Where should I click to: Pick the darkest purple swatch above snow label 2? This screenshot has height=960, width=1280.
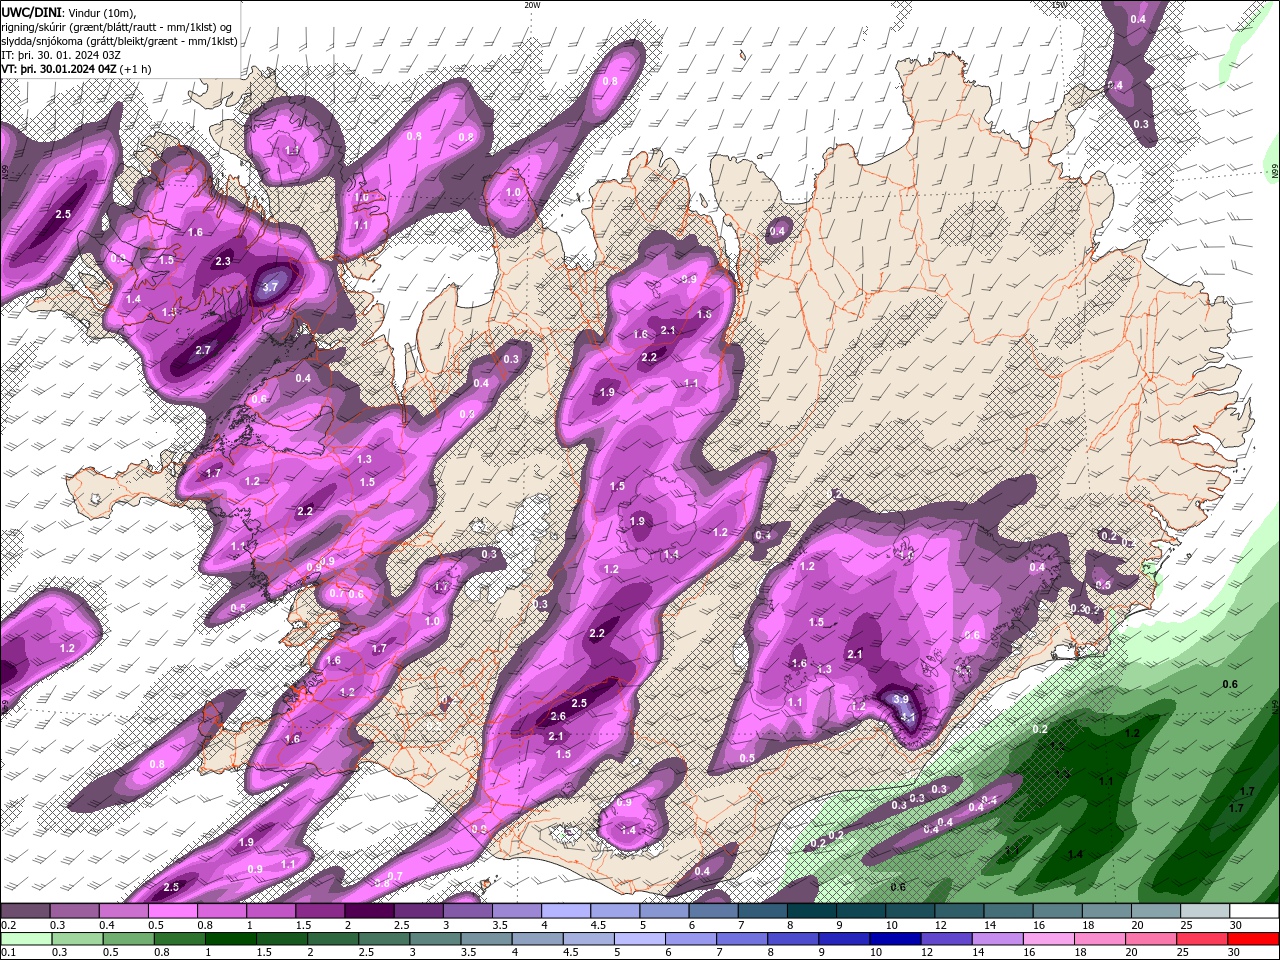tap(368, 911)
